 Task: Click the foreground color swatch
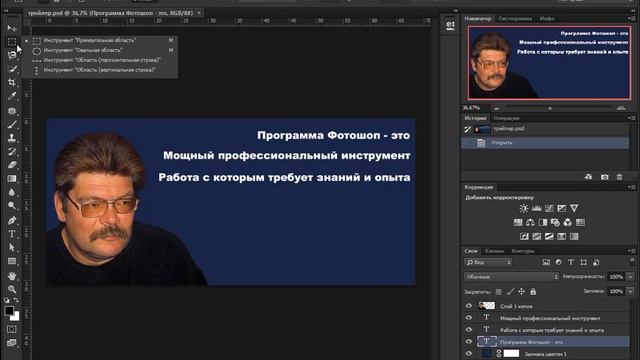tap(9, 311)
